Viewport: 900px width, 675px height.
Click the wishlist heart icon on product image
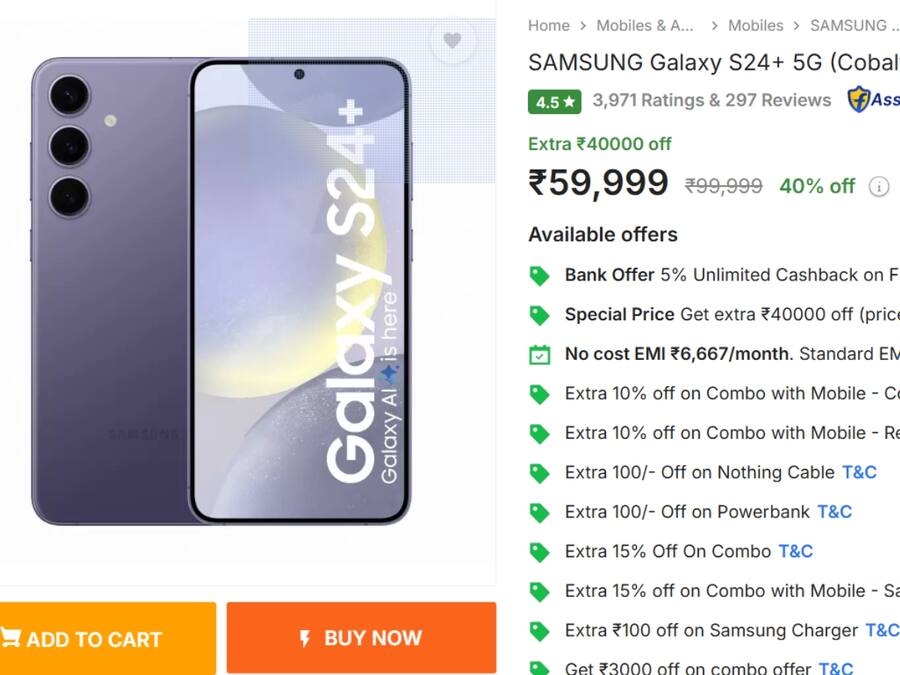click(453, 40)
